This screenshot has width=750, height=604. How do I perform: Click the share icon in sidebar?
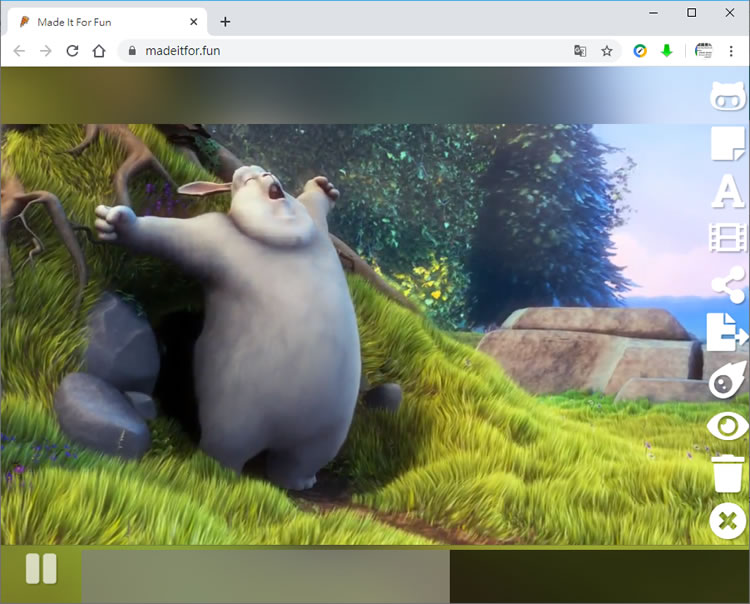(727, 284)
